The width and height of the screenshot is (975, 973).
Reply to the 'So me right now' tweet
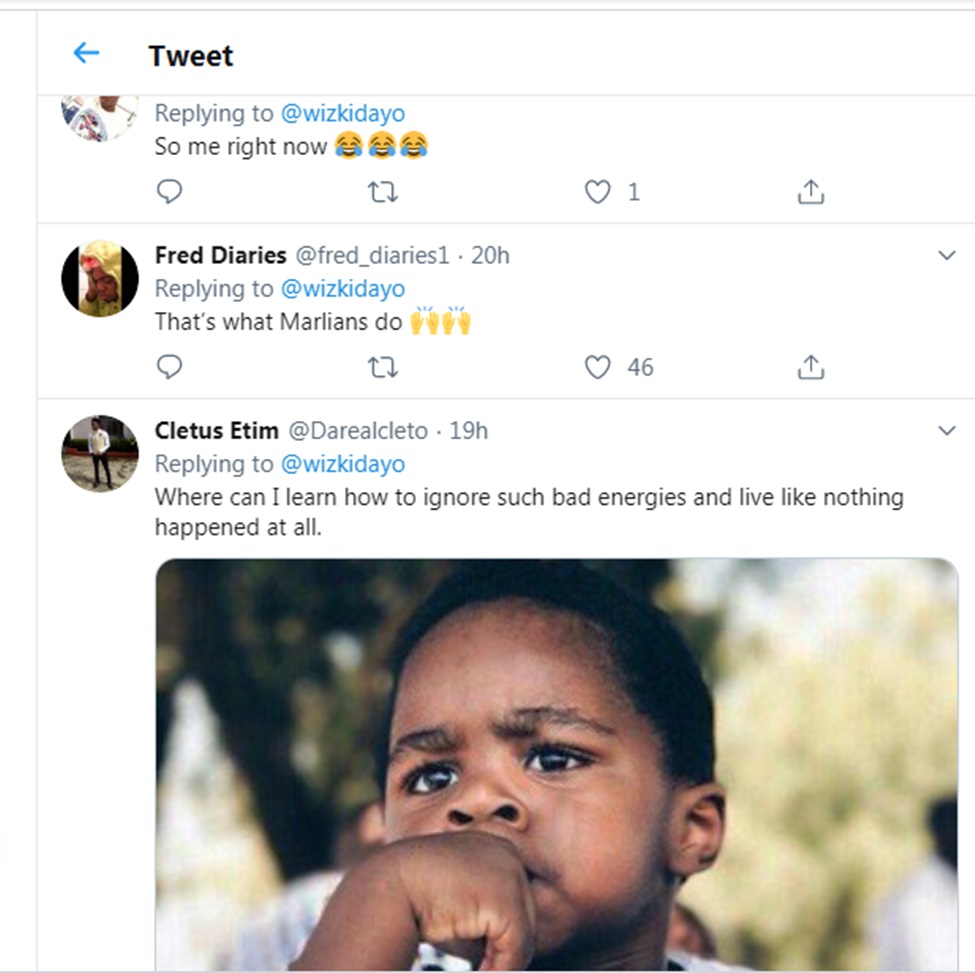coord(170,191)
